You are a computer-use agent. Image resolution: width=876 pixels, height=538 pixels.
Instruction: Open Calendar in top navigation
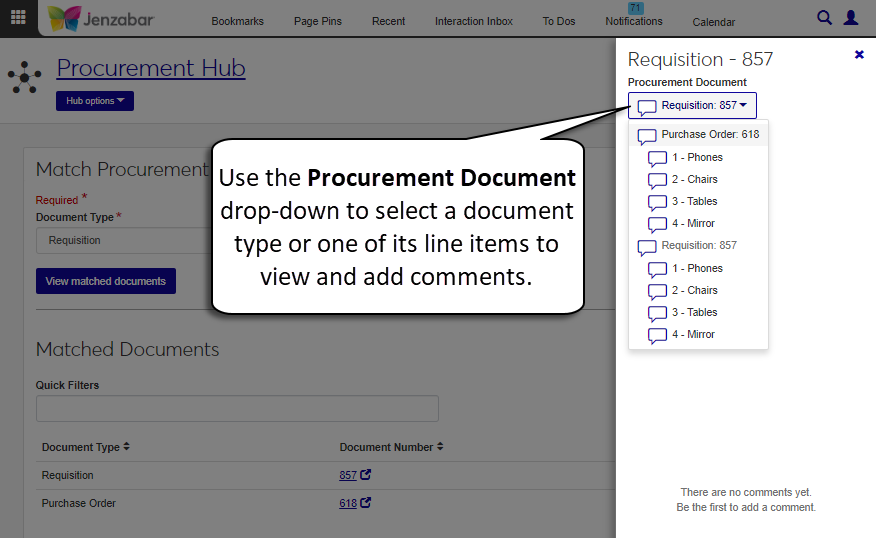(714, 22)
